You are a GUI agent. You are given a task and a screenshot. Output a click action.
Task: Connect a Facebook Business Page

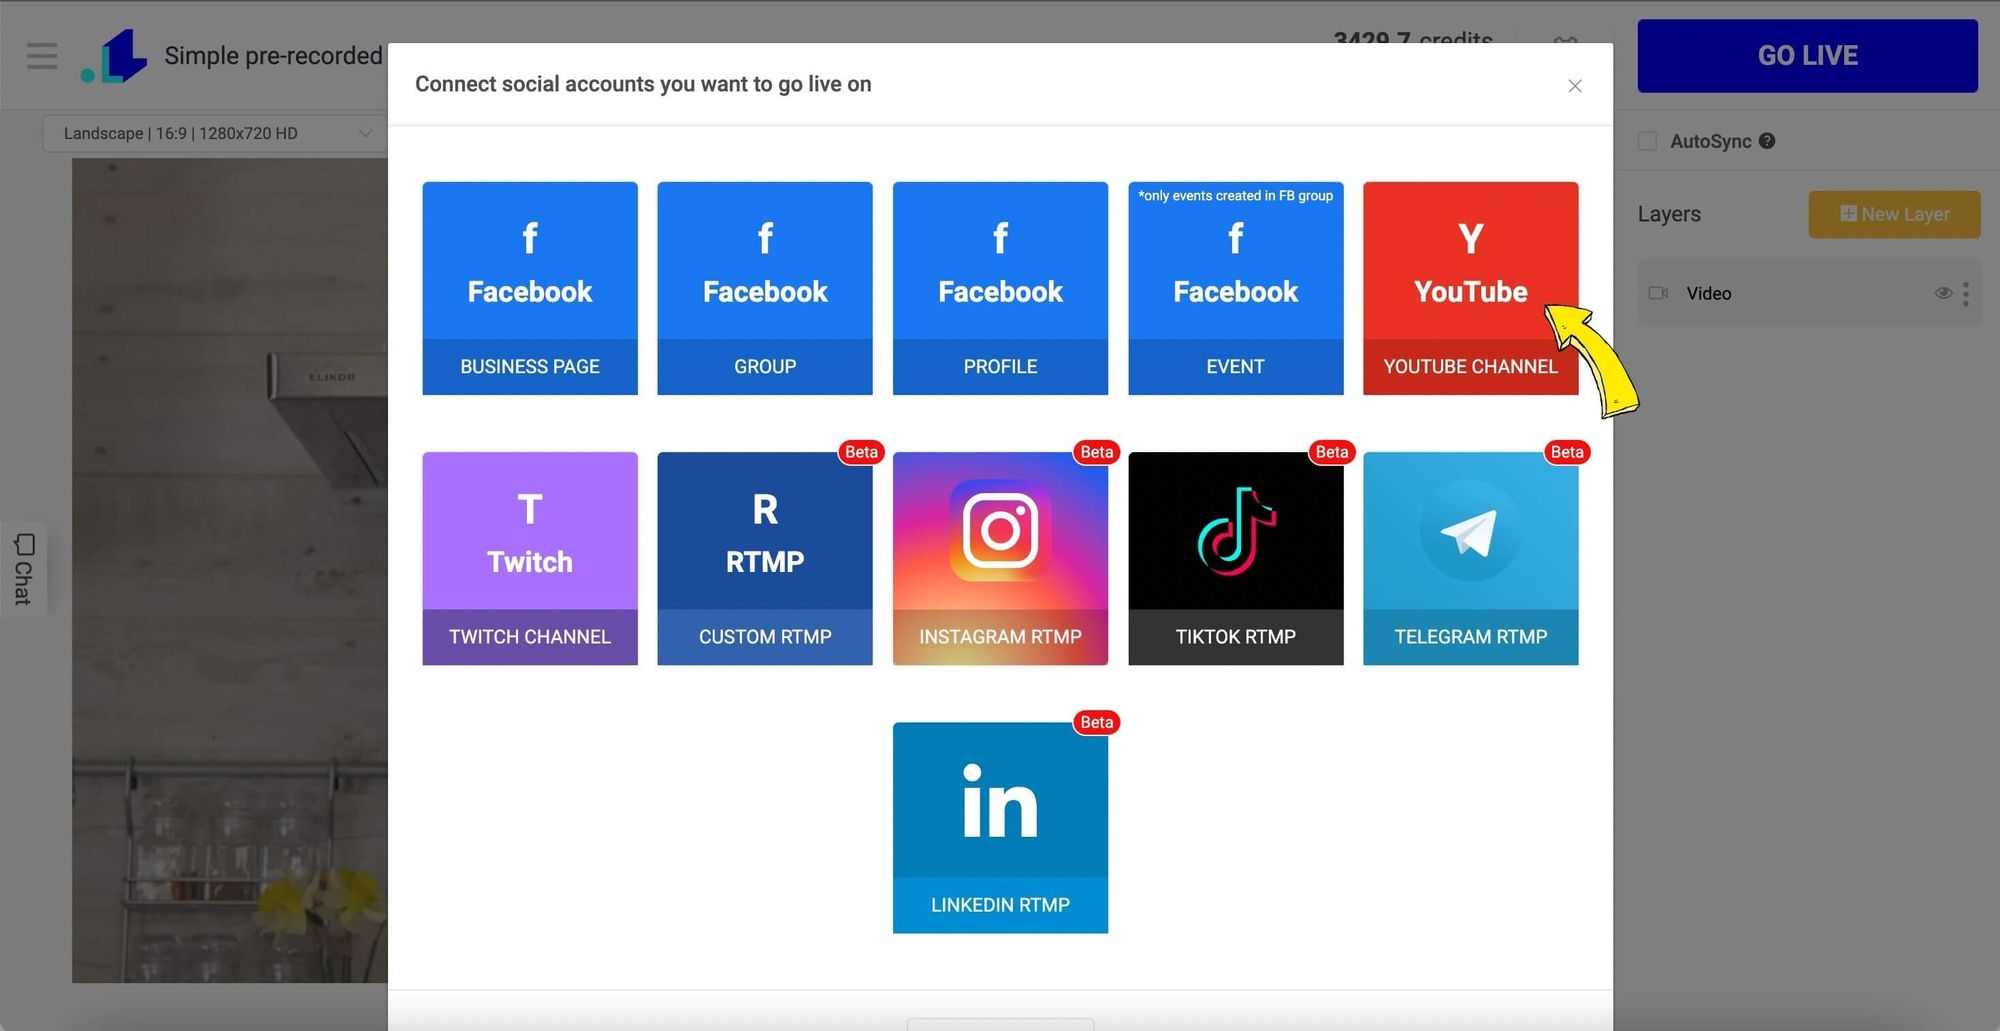pyautogui.click(x=530, y=288)
